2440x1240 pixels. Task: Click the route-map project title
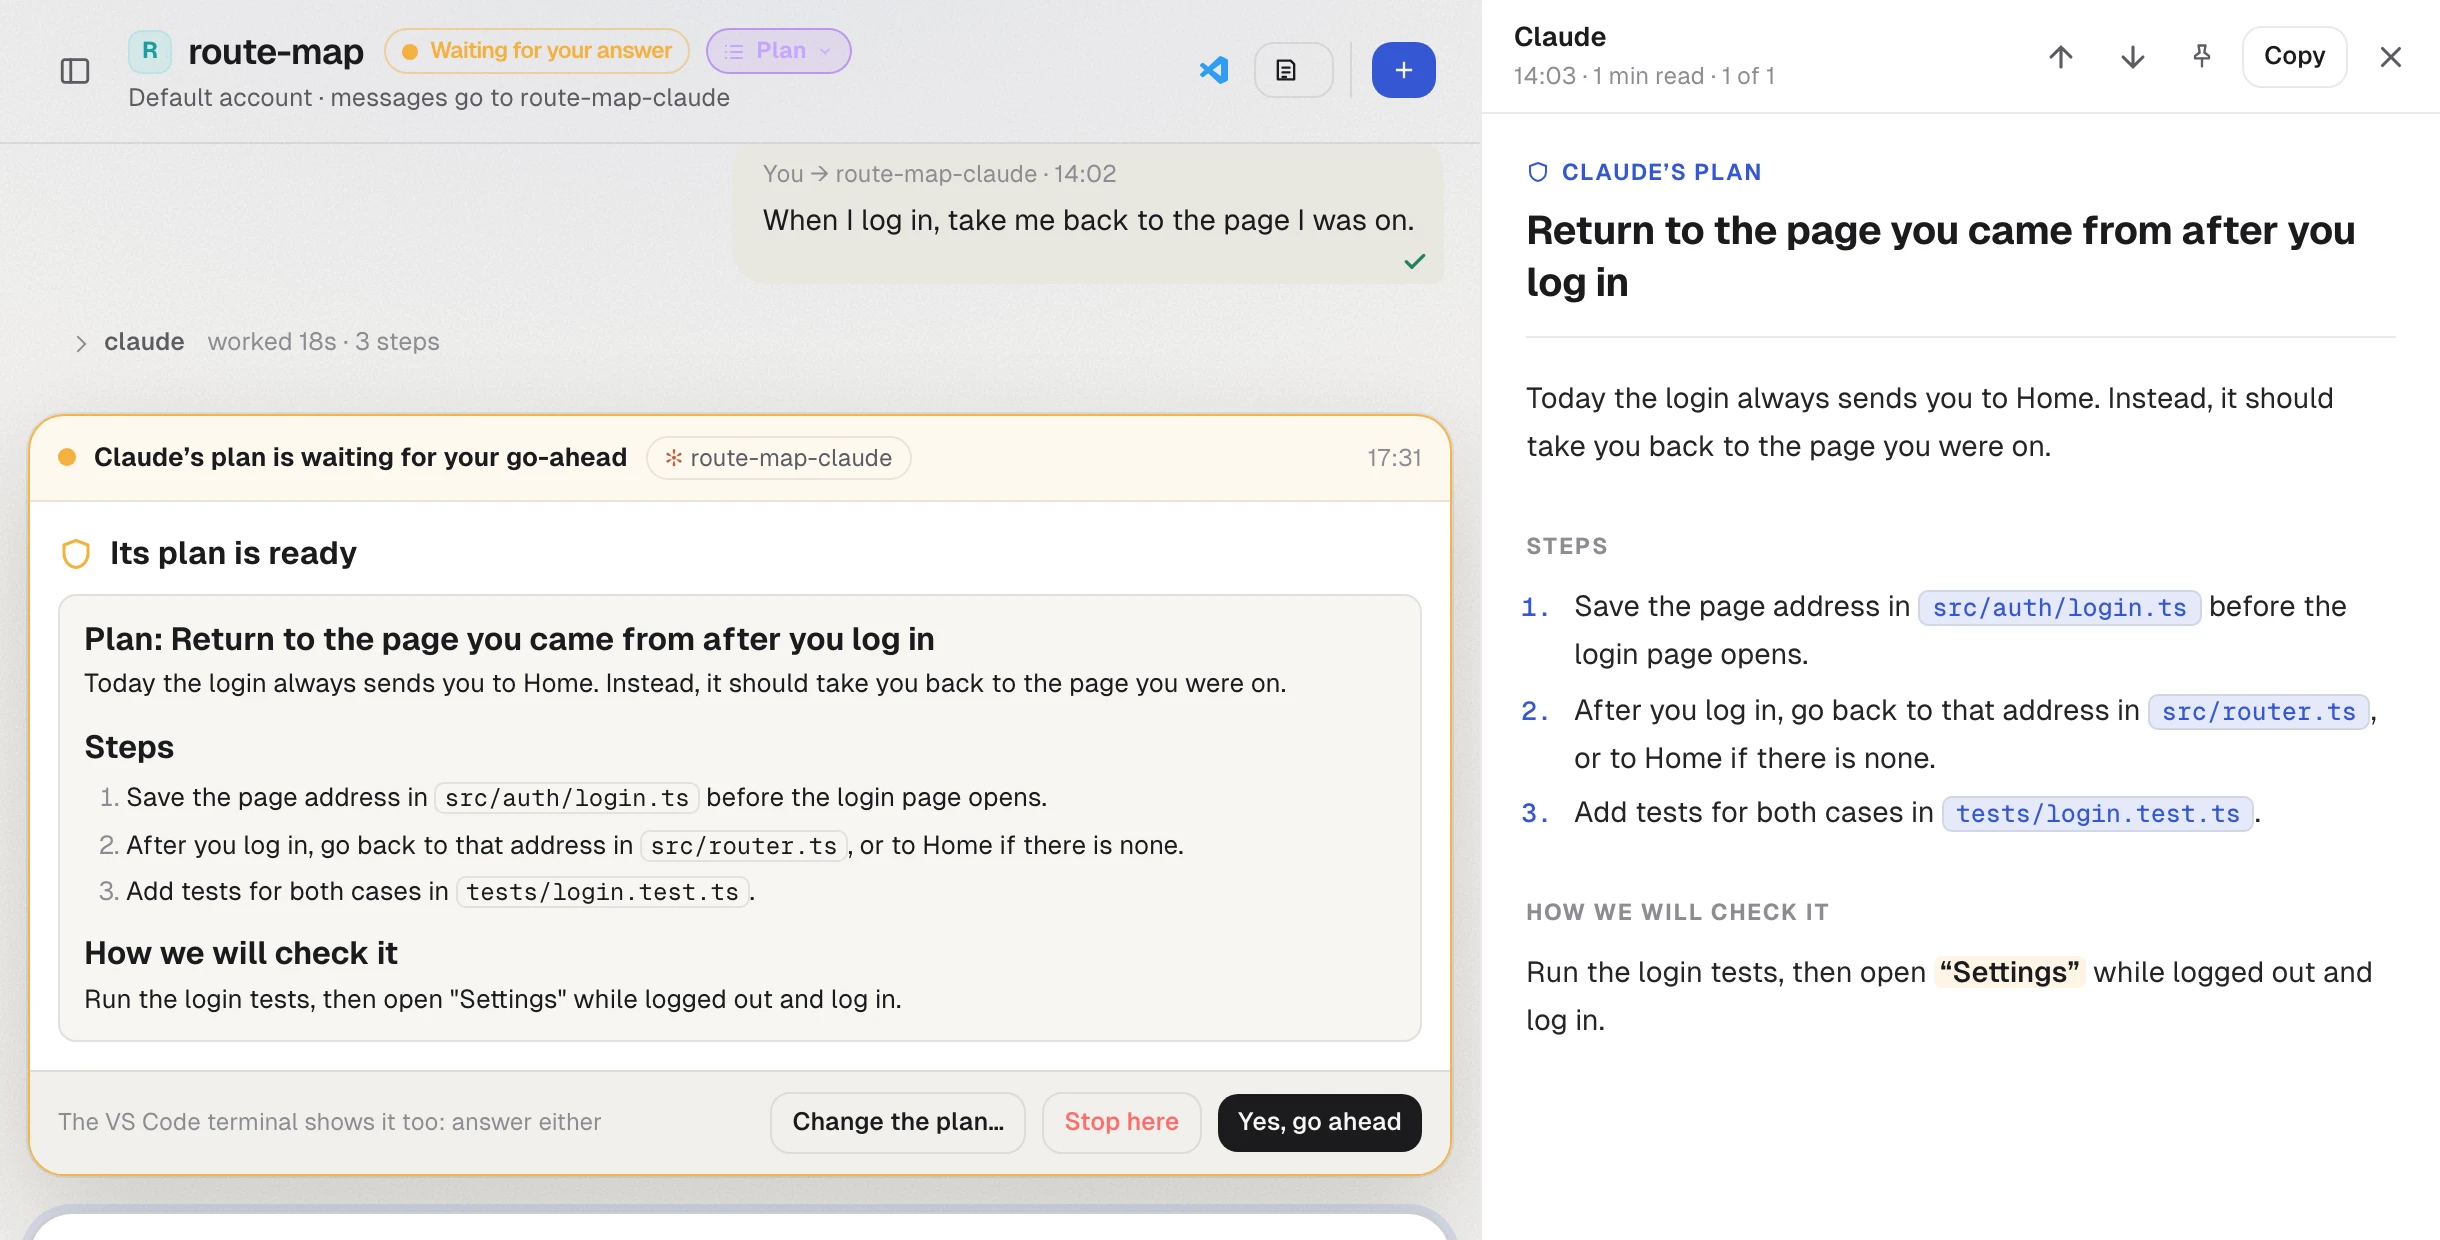tap(276, 51)
